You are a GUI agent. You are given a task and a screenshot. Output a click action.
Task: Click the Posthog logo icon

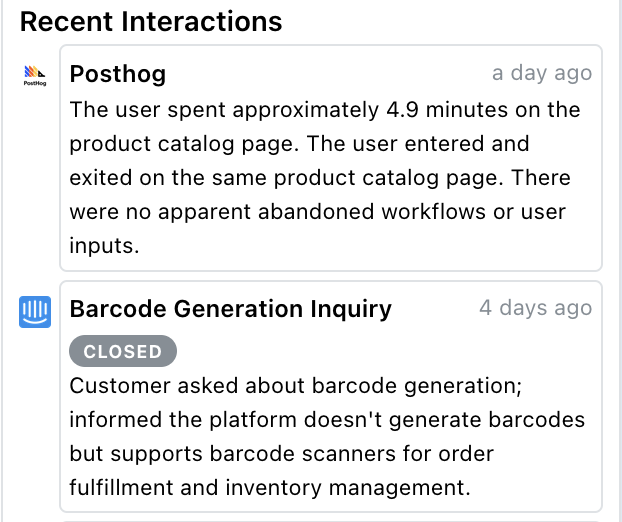(x=34, y=74)
